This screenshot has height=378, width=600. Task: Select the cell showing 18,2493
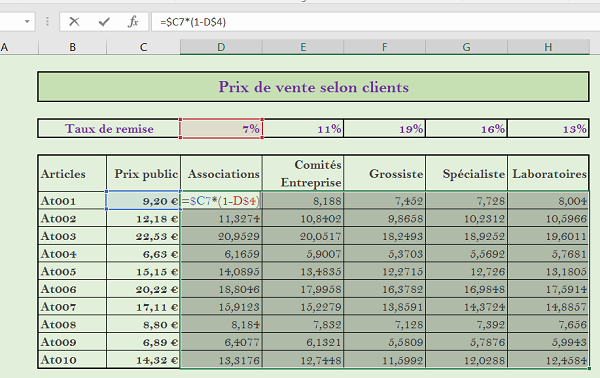[x=385, y=236]
